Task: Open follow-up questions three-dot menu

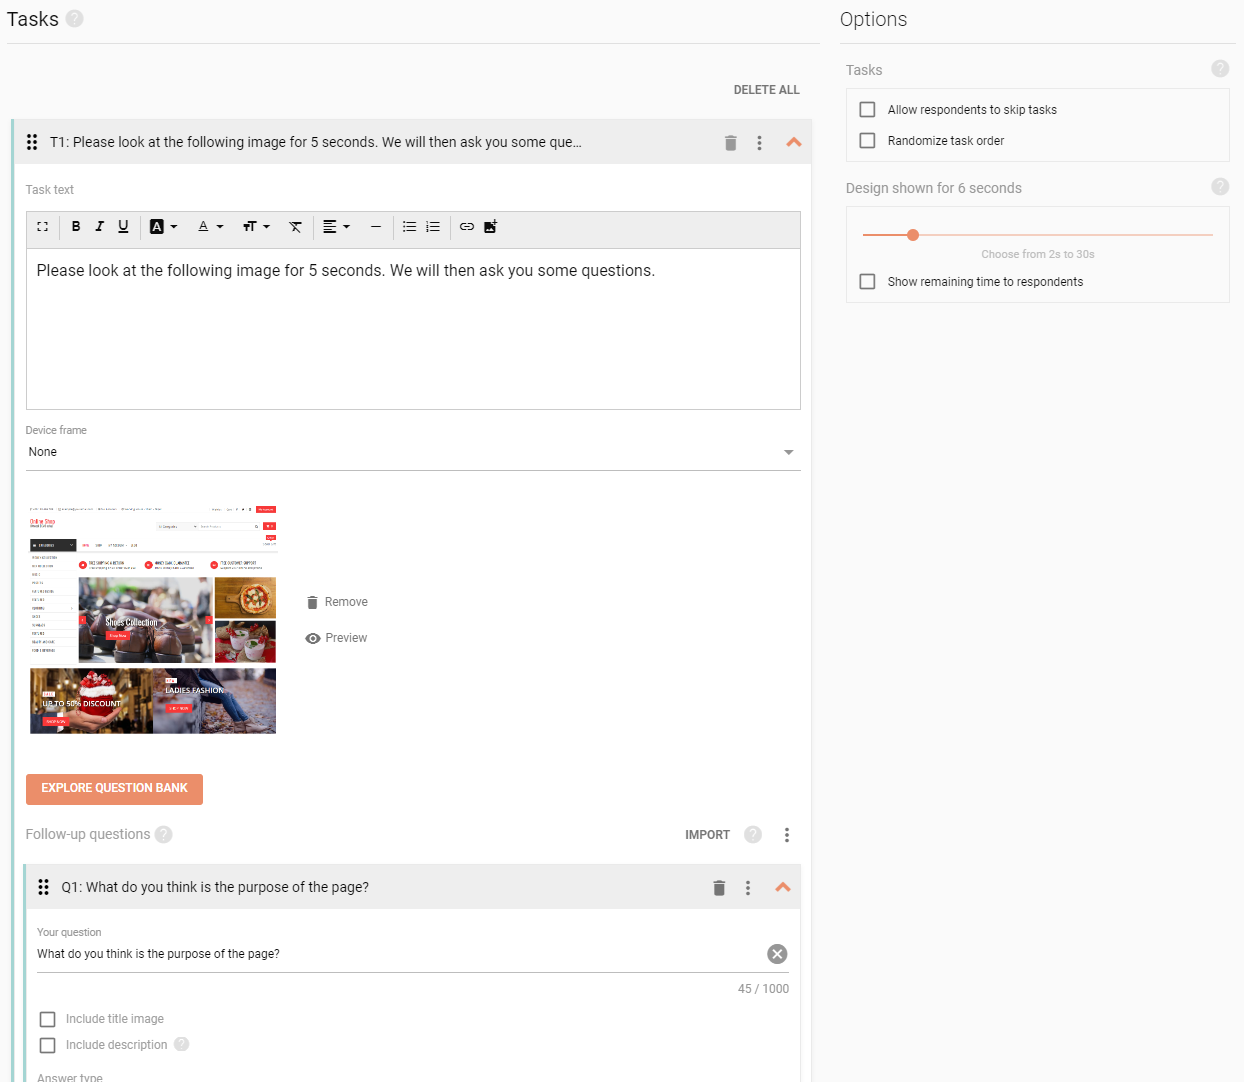Action: pos(787,835)
